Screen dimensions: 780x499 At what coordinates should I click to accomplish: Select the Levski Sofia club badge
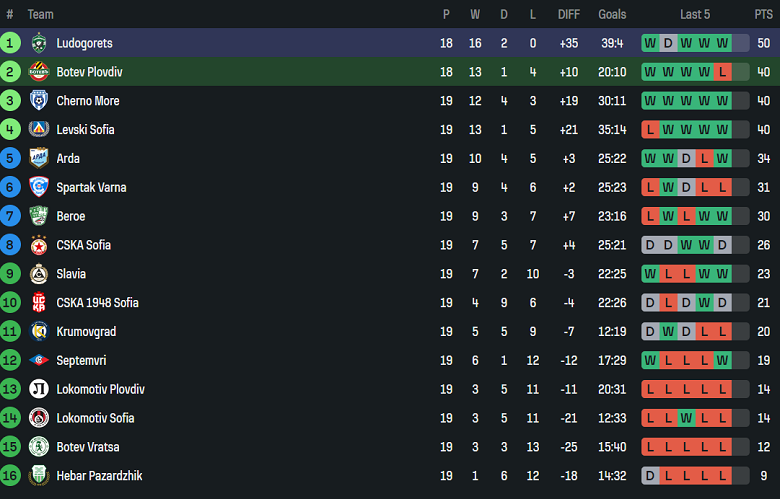(x=38, y=130)
